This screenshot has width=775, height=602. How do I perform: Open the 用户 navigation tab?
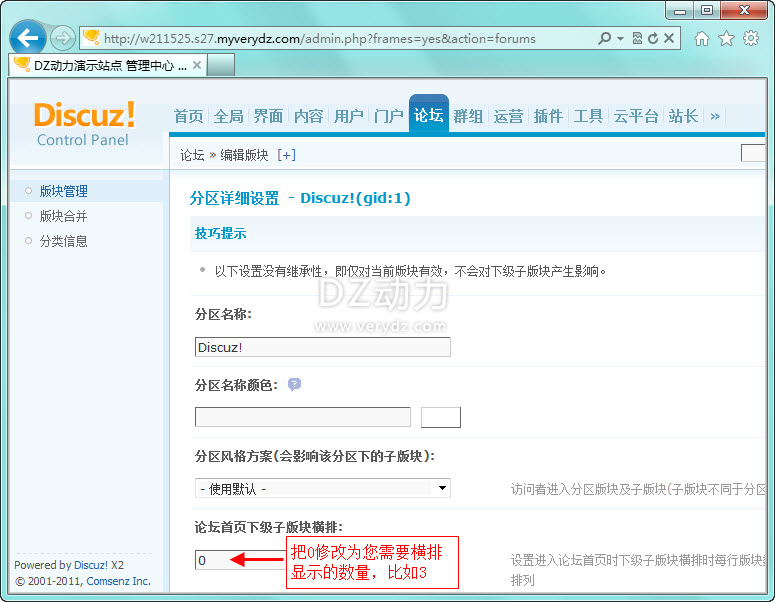tap(349, 116)
